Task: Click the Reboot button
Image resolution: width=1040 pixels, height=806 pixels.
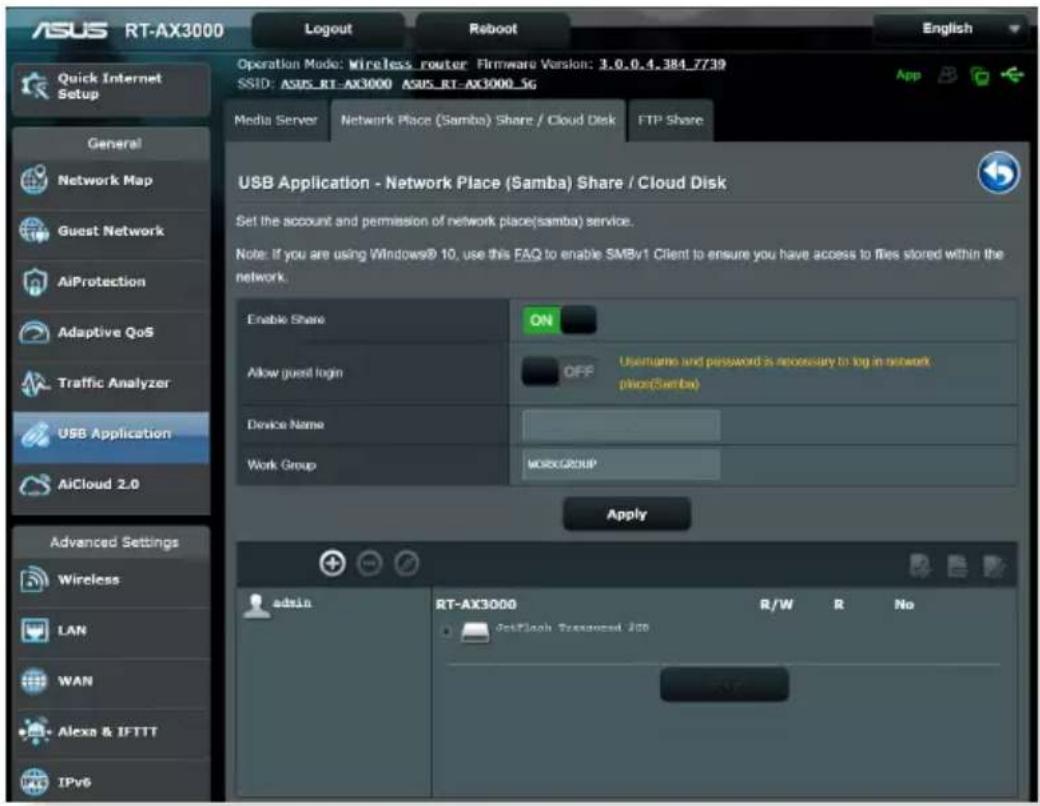Action: click(493, 29)
